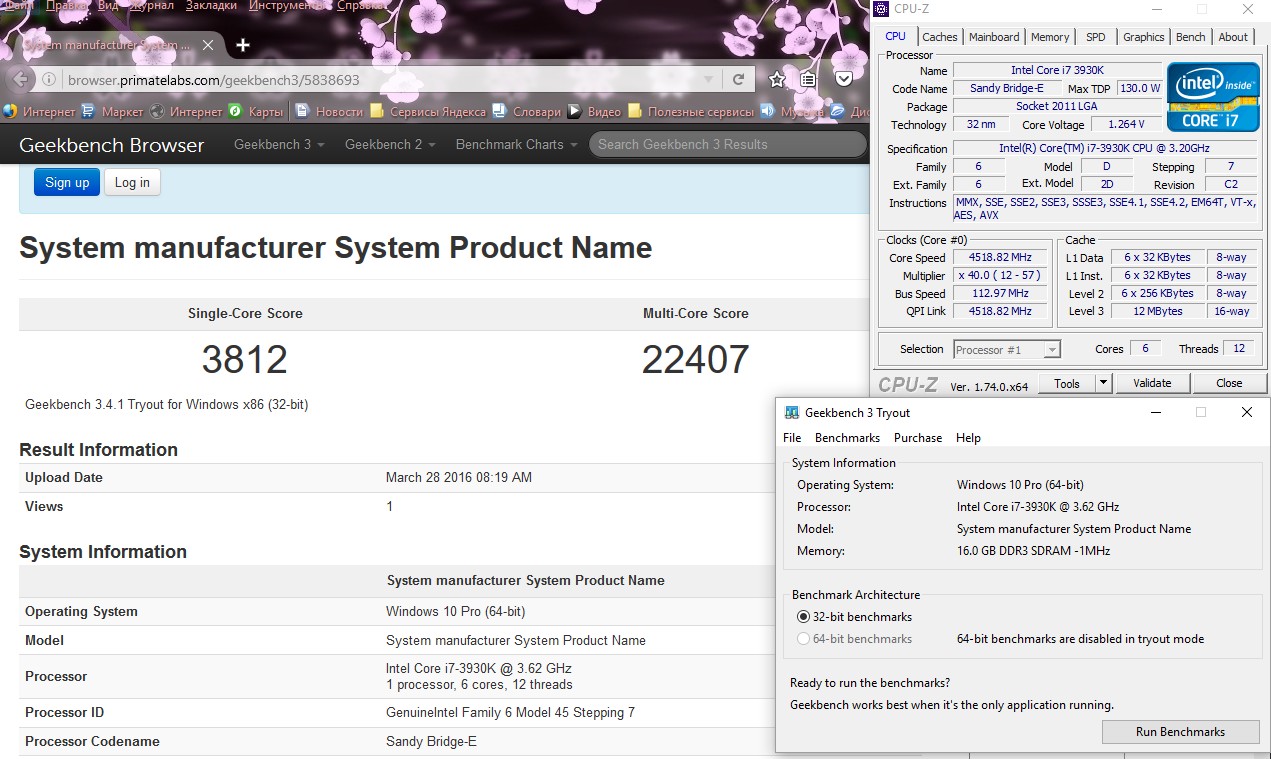The image size is (1271, 759).
Task: Open the Benchmarks menu in Geekbench
Action: pyautogui.click(x=847, y=438)
